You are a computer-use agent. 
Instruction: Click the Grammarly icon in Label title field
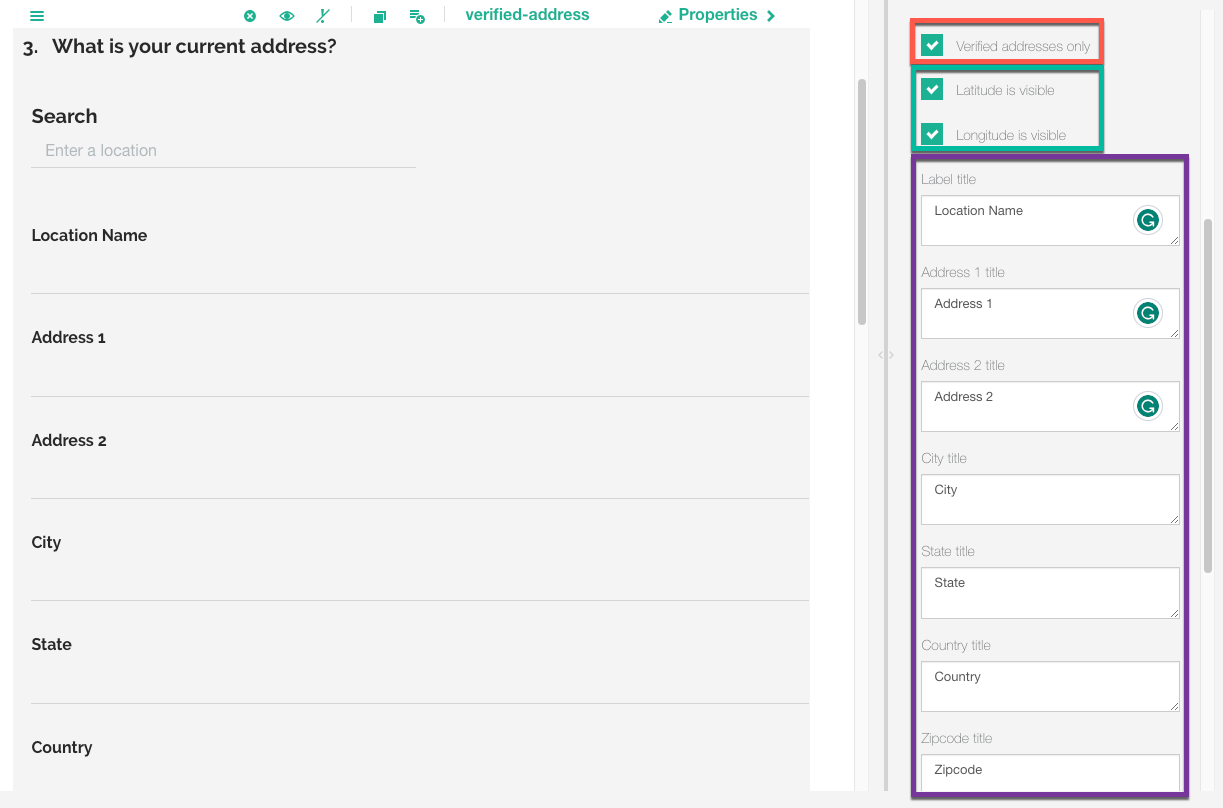[x=1147, y=221]
